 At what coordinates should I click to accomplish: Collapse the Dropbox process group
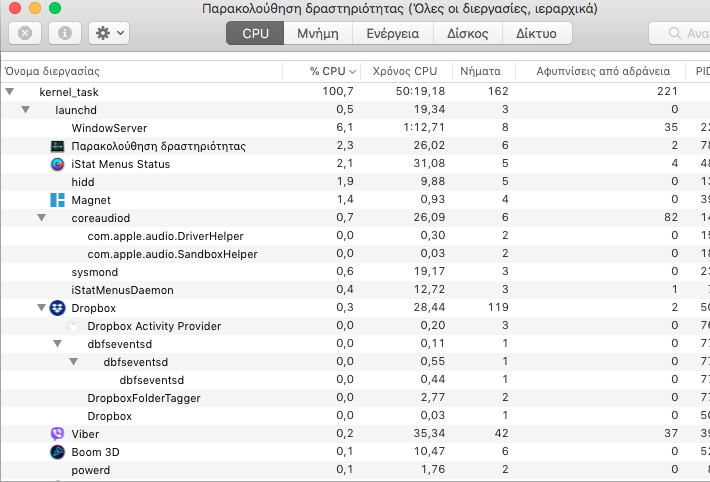(42, 308)
